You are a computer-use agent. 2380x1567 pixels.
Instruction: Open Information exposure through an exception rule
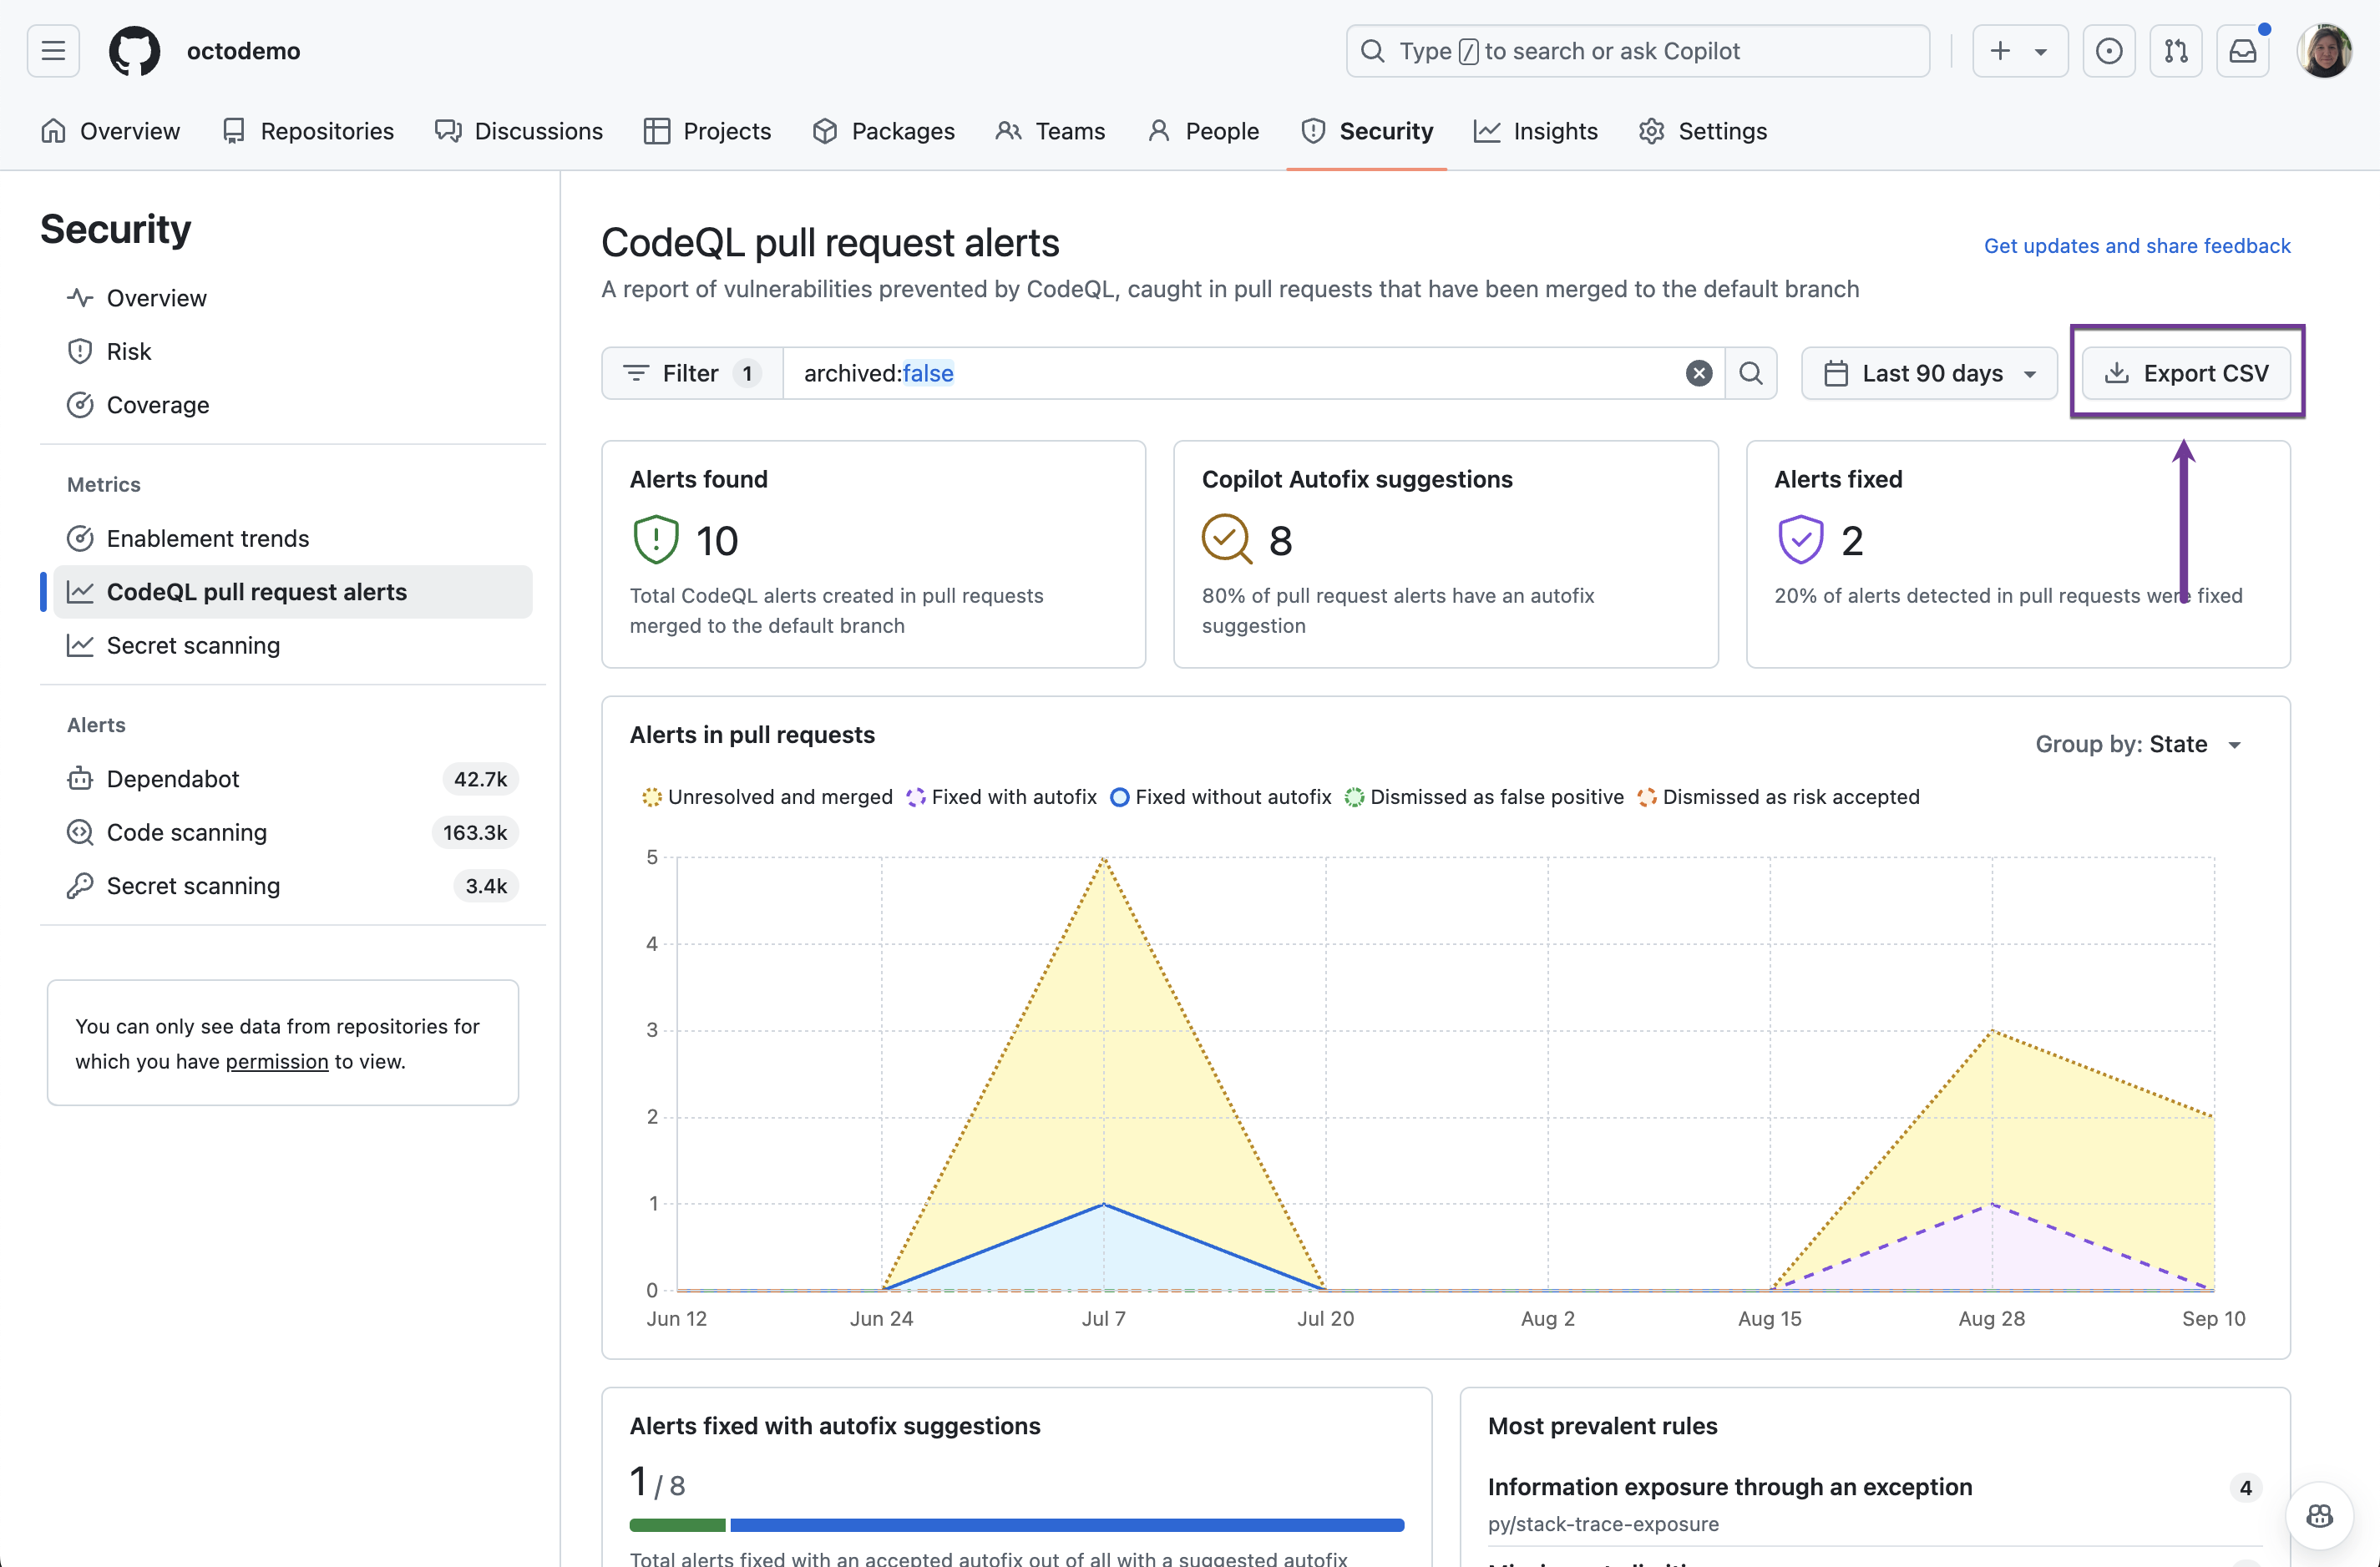pyautogui.click(x=1730, y=1486)
